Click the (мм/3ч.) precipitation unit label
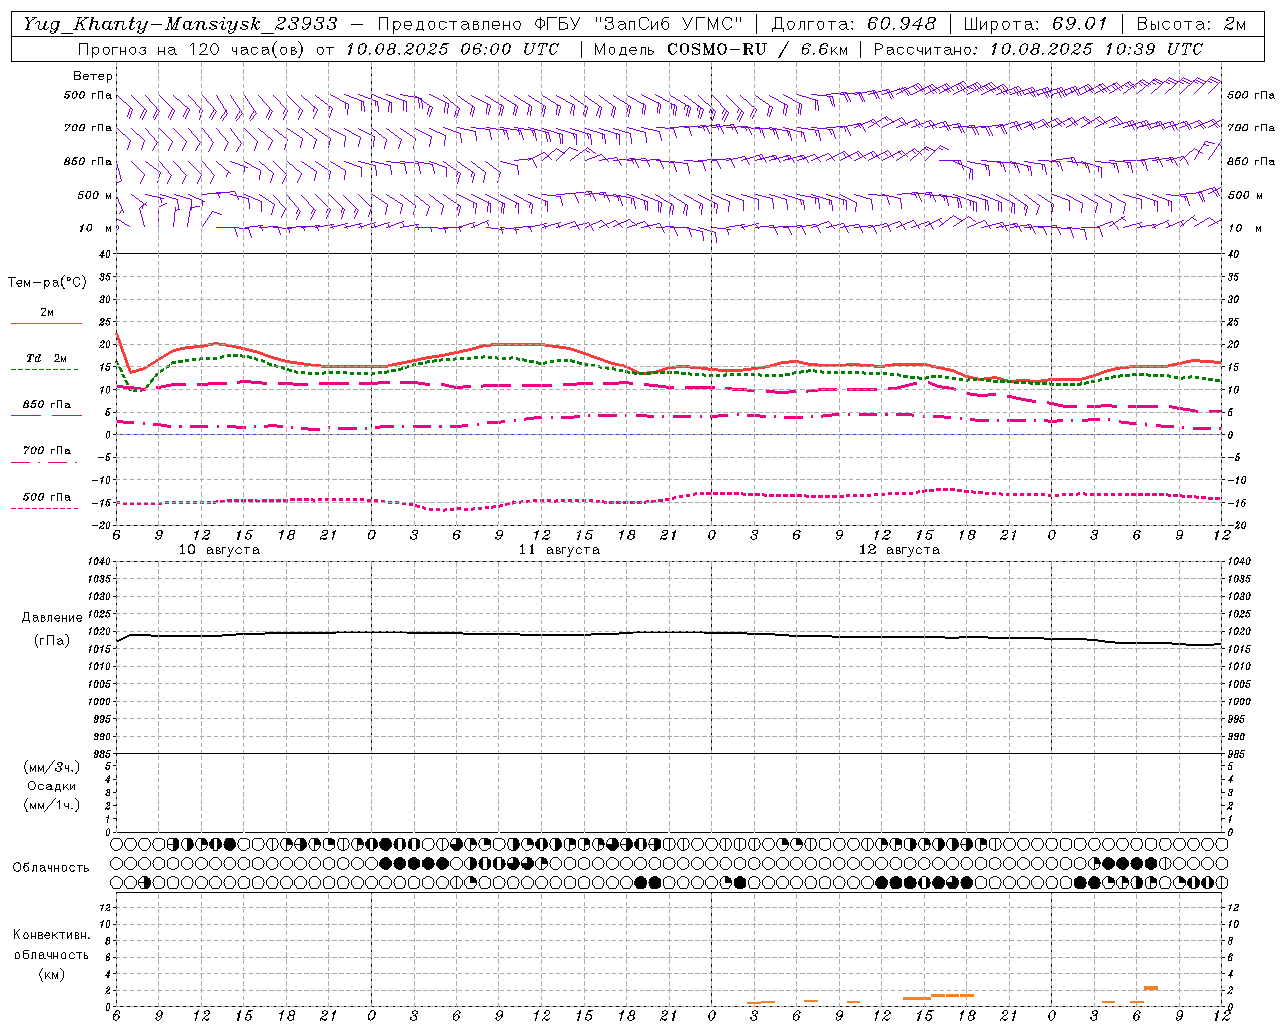 tap(52, 767)
